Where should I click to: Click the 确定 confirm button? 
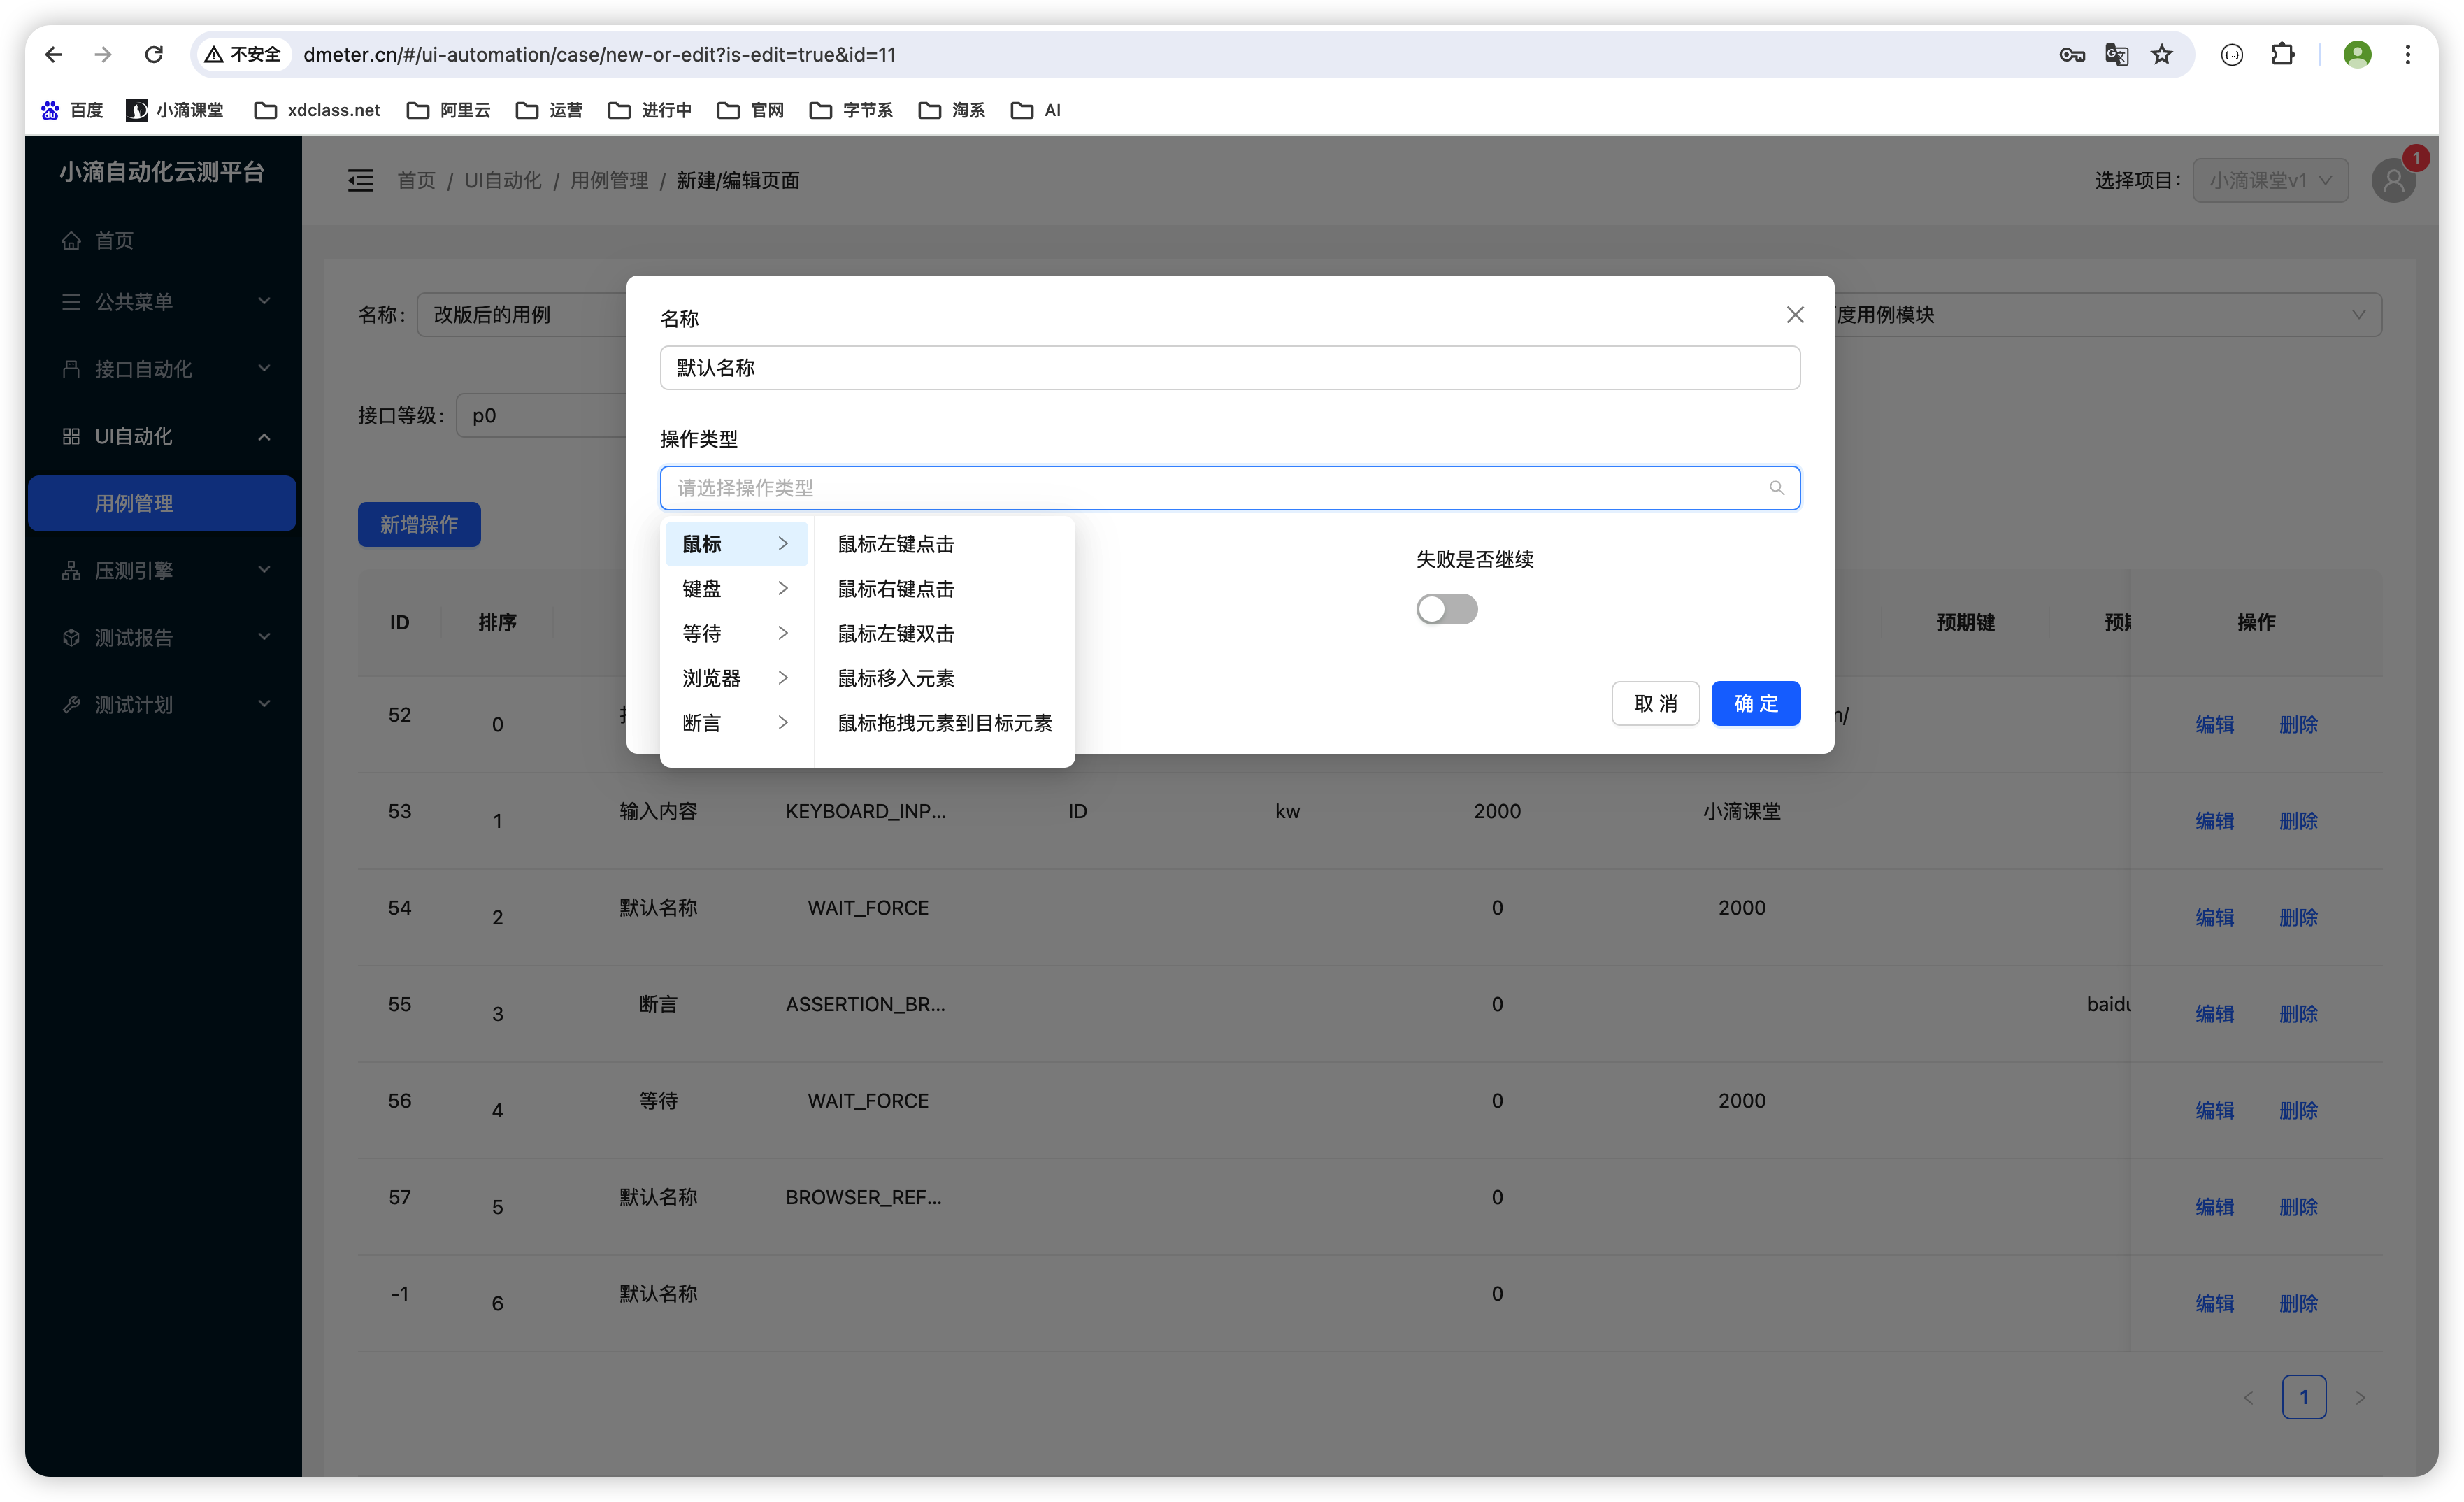point(1755,704)
